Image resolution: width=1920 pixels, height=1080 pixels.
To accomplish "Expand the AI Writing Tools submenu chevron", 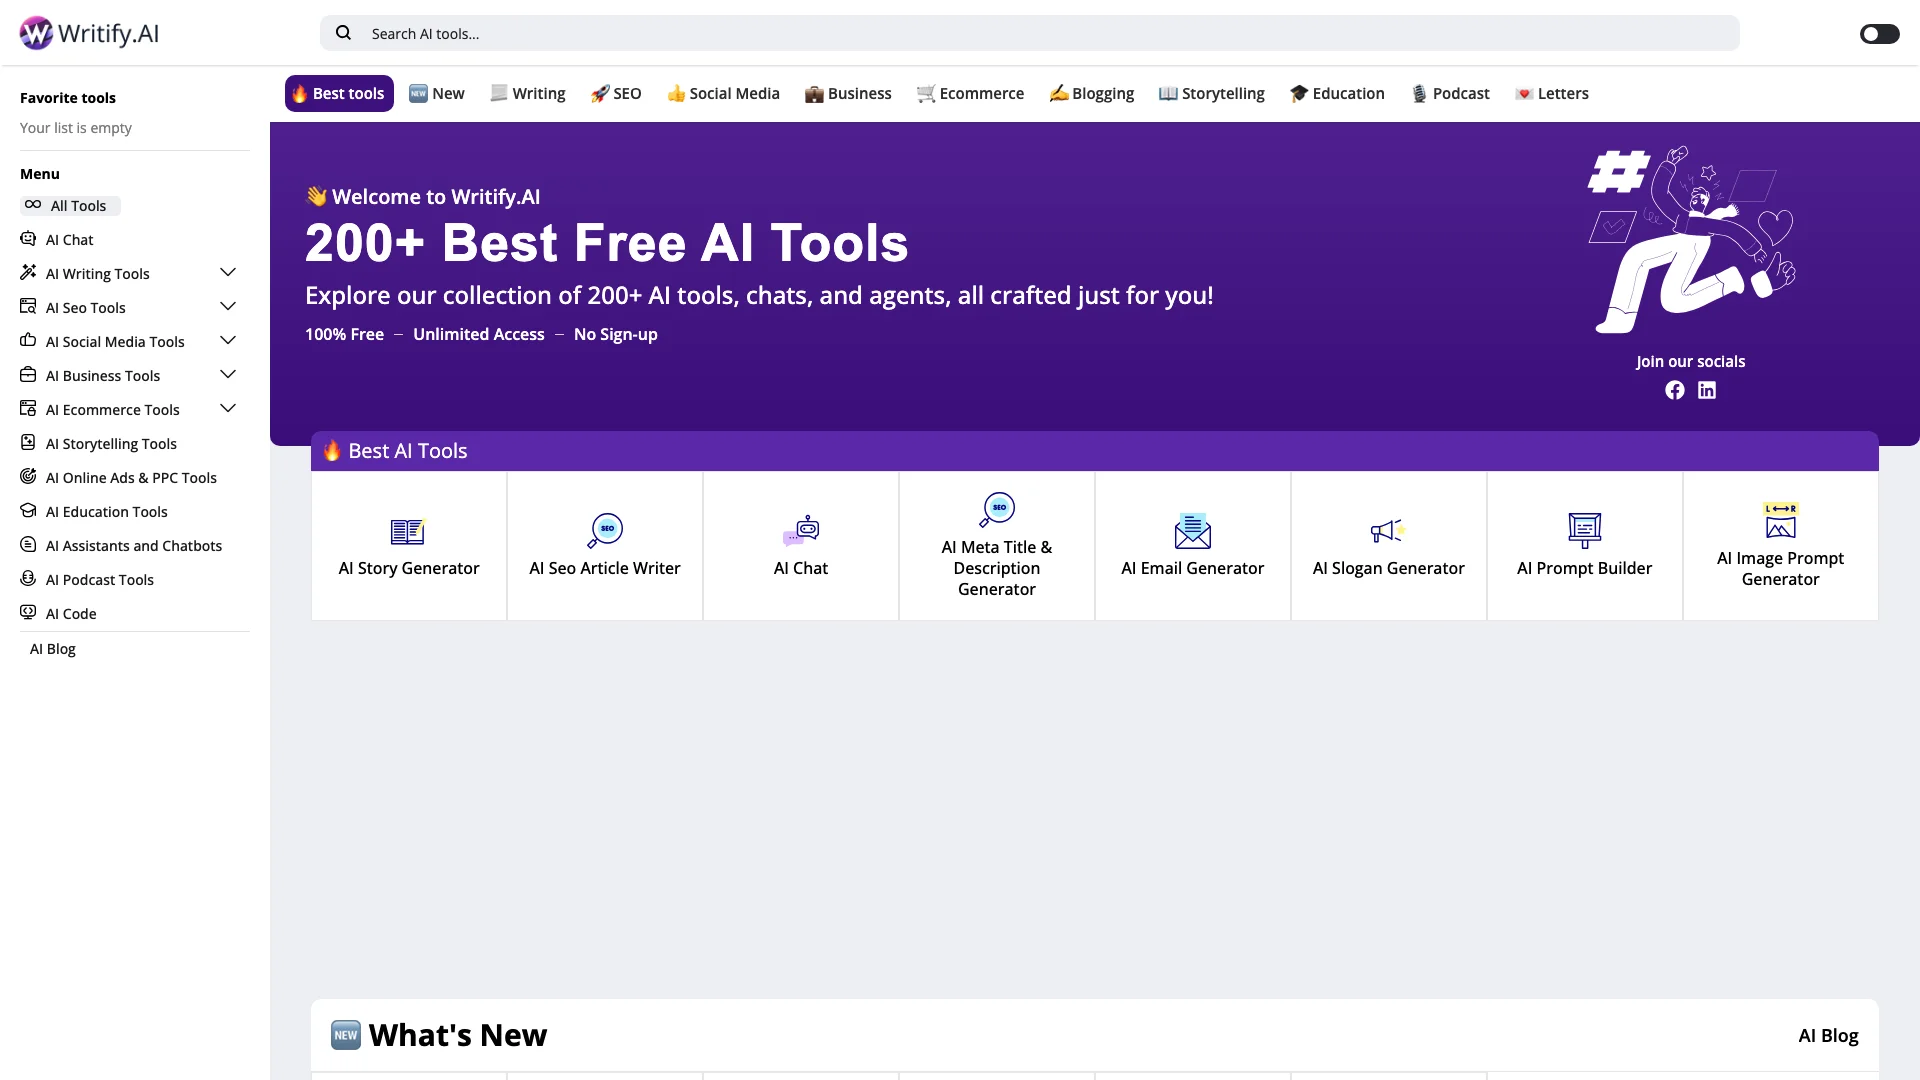I will click(228, 272).
